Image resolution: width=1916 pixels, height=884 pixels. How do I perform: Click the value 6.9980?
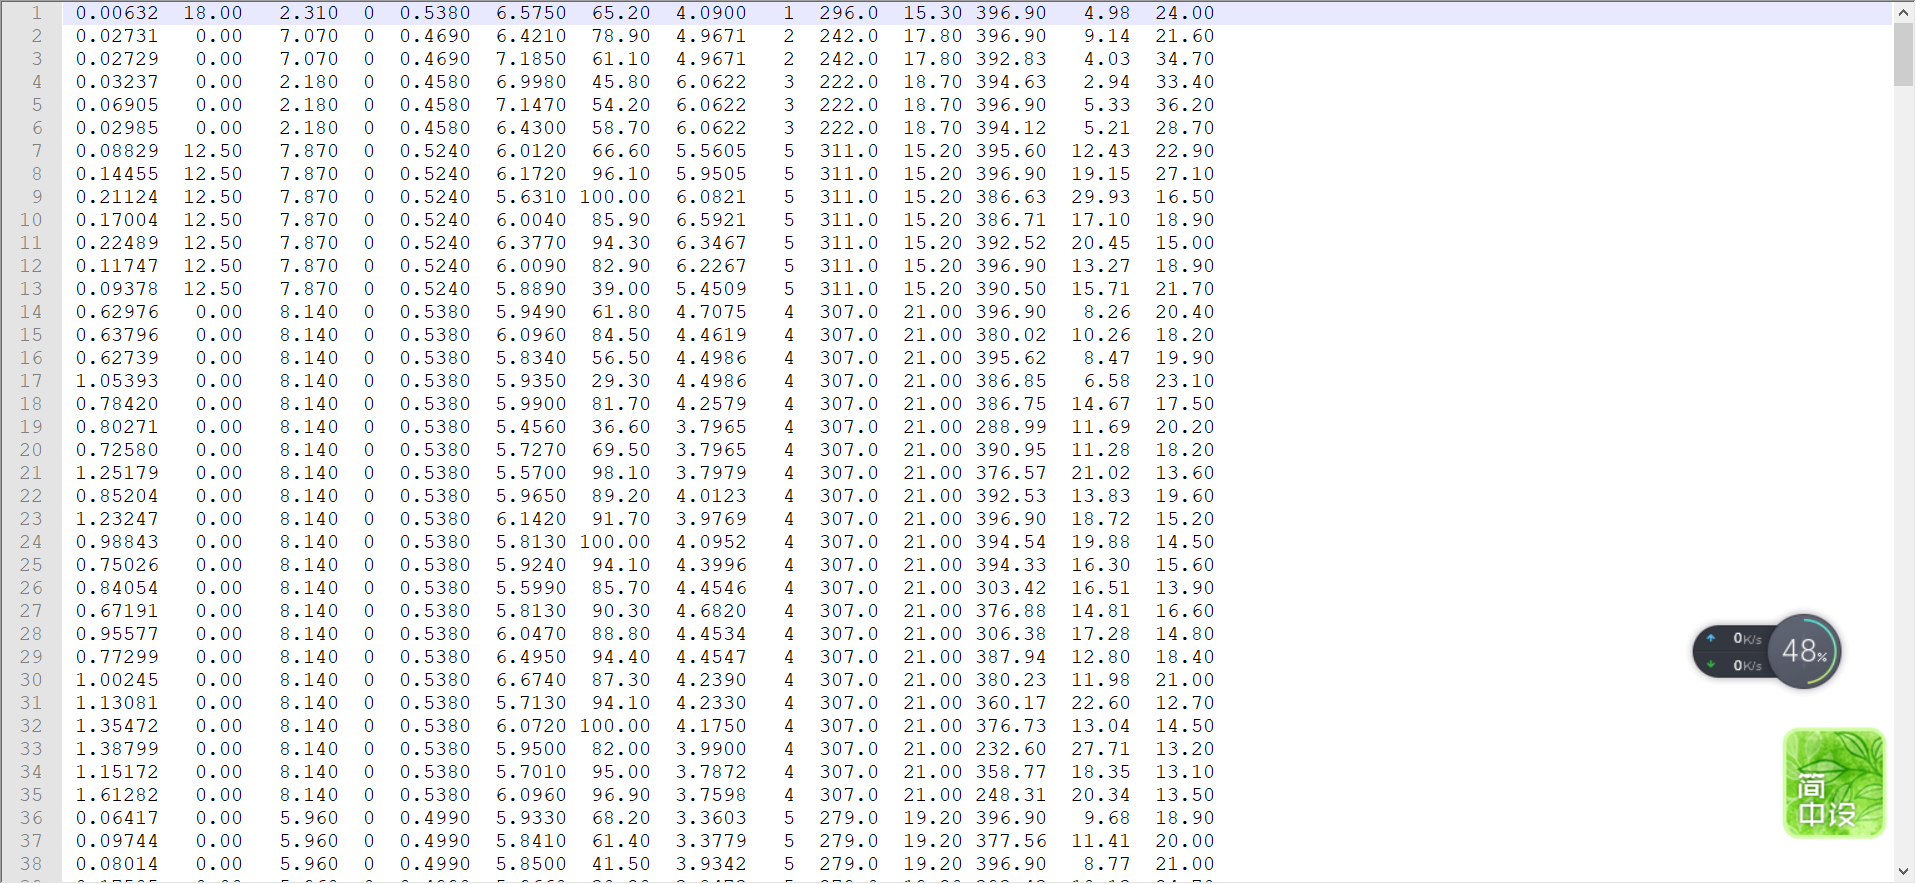click(x=531, y=82)
